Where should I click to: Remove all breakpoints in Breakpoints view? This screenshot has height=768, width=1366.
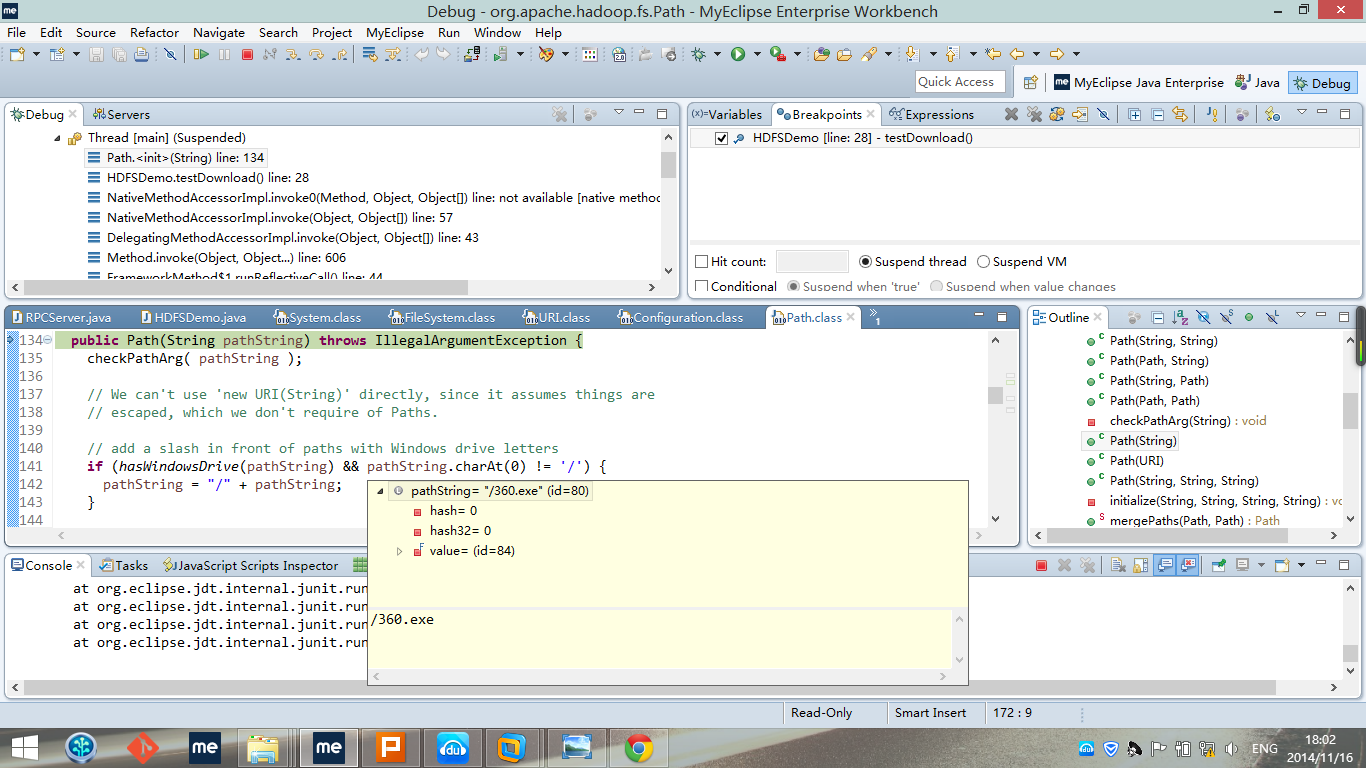coord(1034,114)
